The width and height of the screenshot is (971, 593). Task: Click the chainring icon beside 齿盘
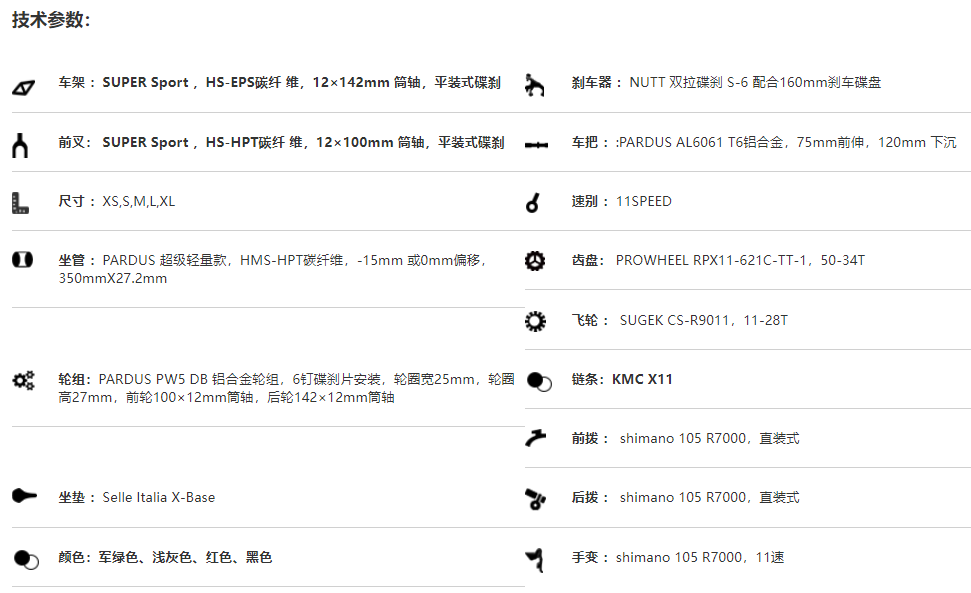pyautogui.click(x=535, y=261)
